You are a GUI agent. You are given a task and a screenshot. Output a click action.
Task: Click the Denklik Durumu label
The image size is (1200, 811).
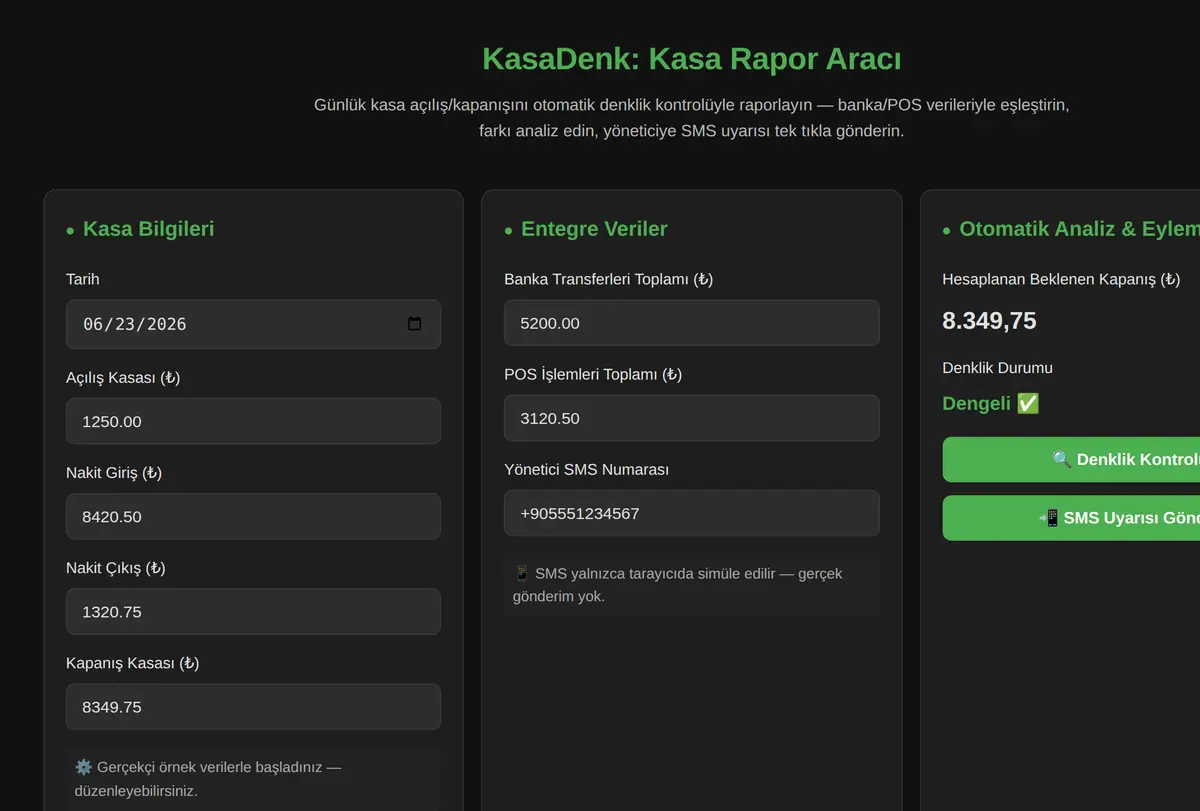click(x=997, y=368)
